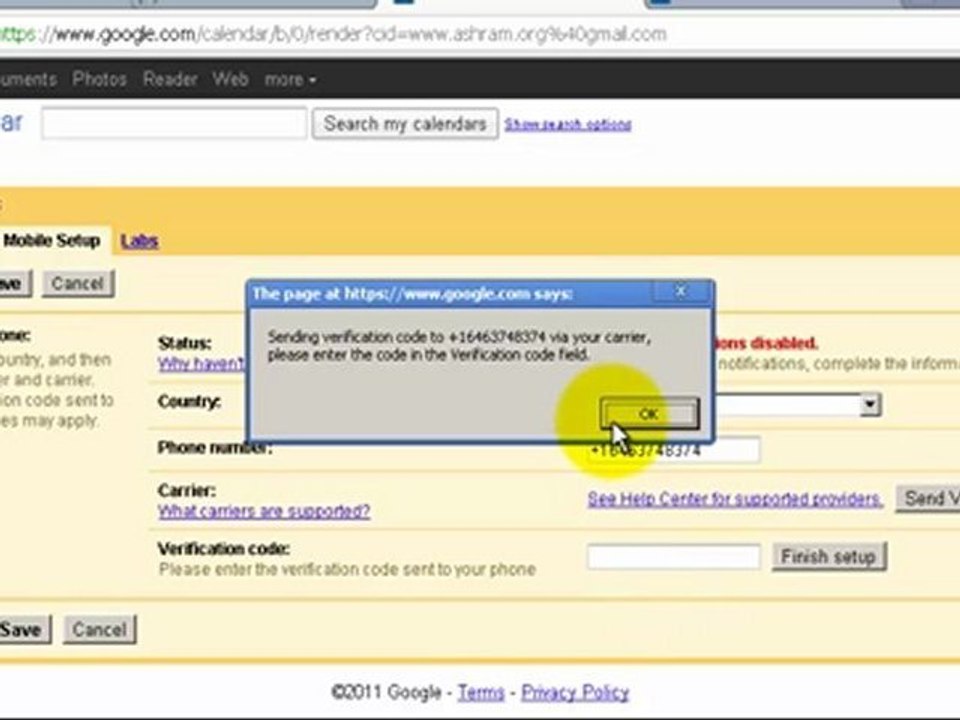Click the Search my calendars button
Viewport: 960px width, 720px height.
(405, 124)
